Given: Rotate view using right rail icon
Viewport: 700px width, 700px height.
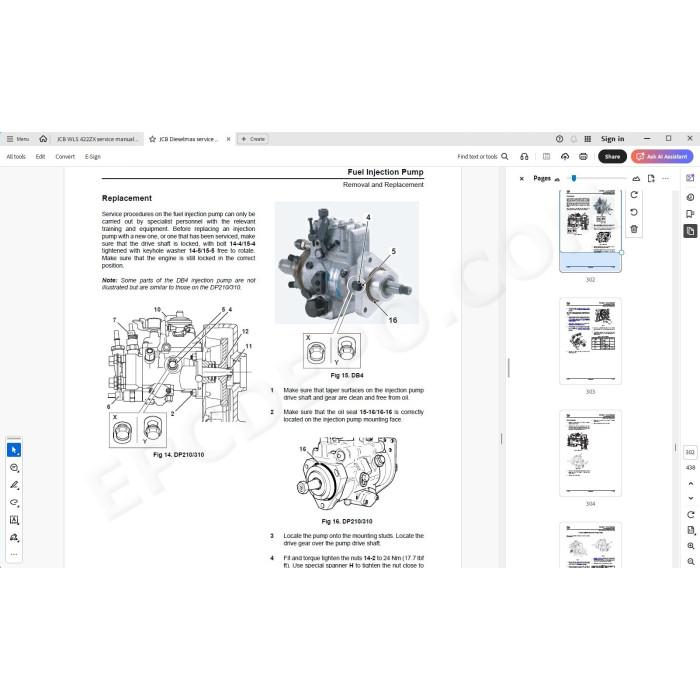Looking at the screenshot, I should pos(691,515).
